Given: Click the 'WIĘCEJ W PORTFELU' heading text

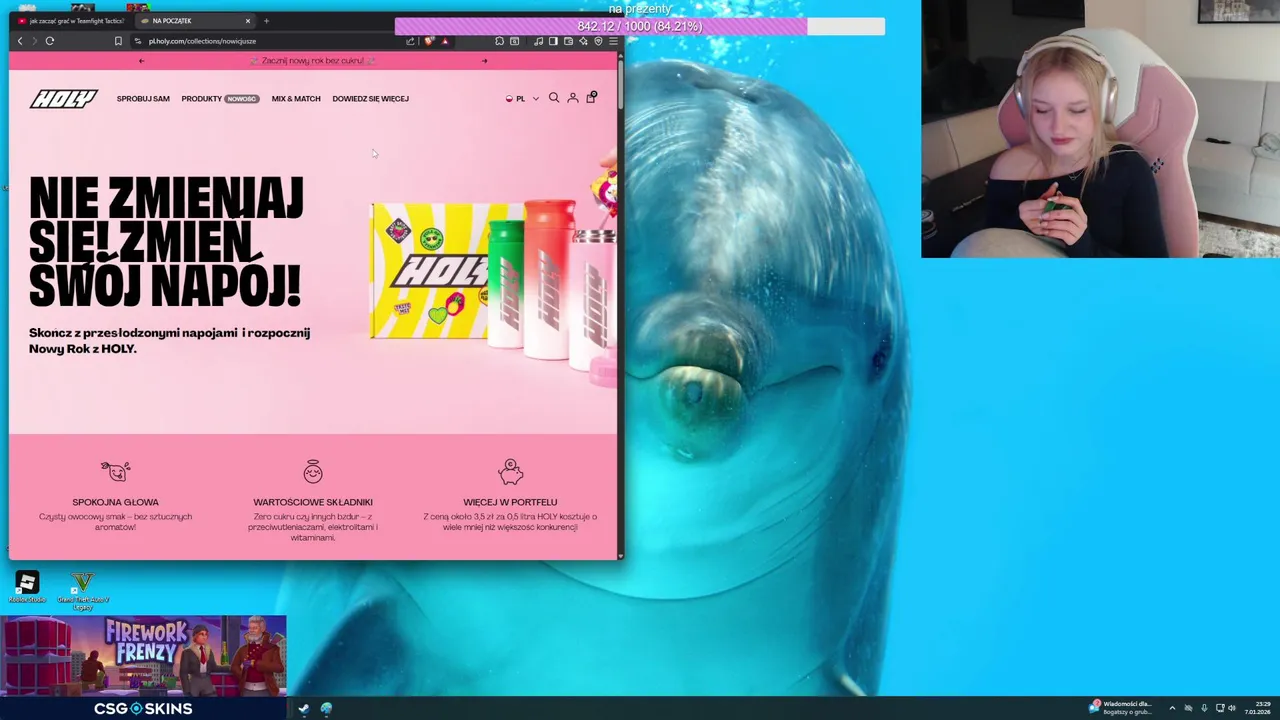Looking at the screenshot, I should click(x=510, y=502).
